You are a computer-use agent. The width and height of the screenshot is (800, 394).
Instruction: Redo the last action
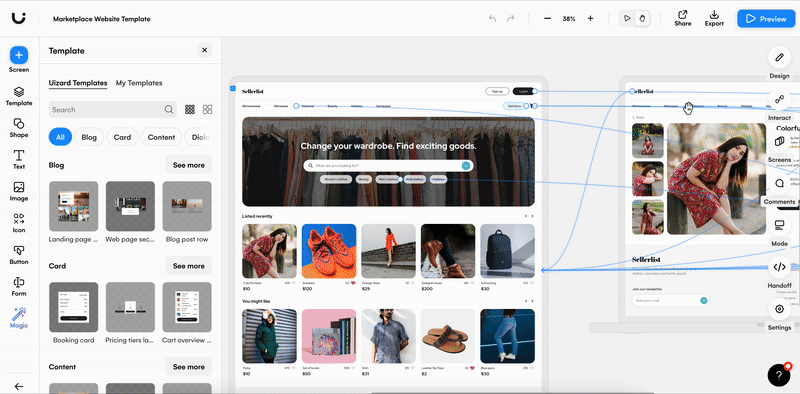pos(510,18)
